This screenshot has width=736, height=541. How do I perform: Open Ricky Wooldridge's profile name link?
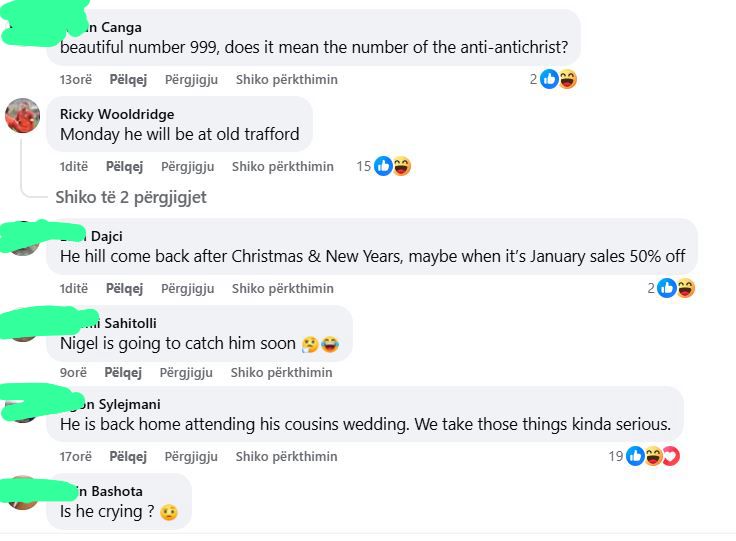(x=117, y=114)
